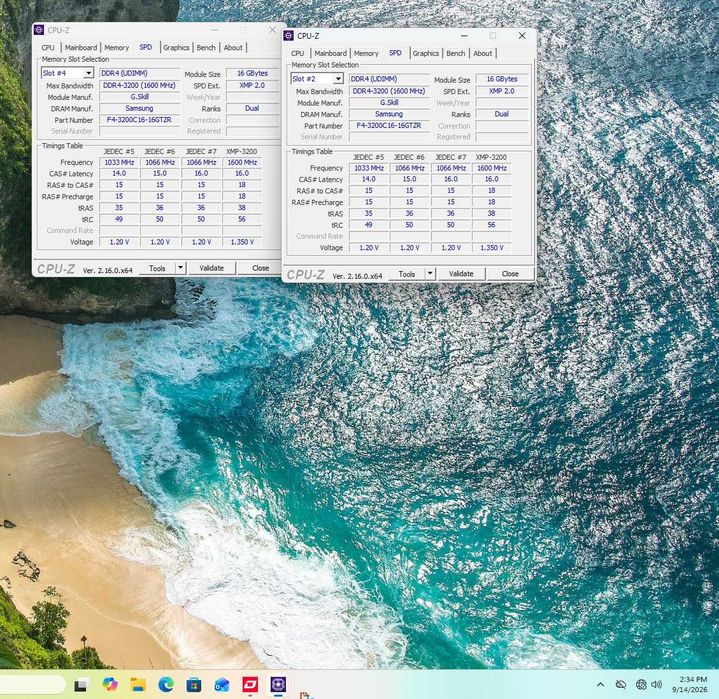Click Tools button in left CPU-Z window
Image resolution: width=719 pixels, height=699 pixels.
[x=157, y=268]
